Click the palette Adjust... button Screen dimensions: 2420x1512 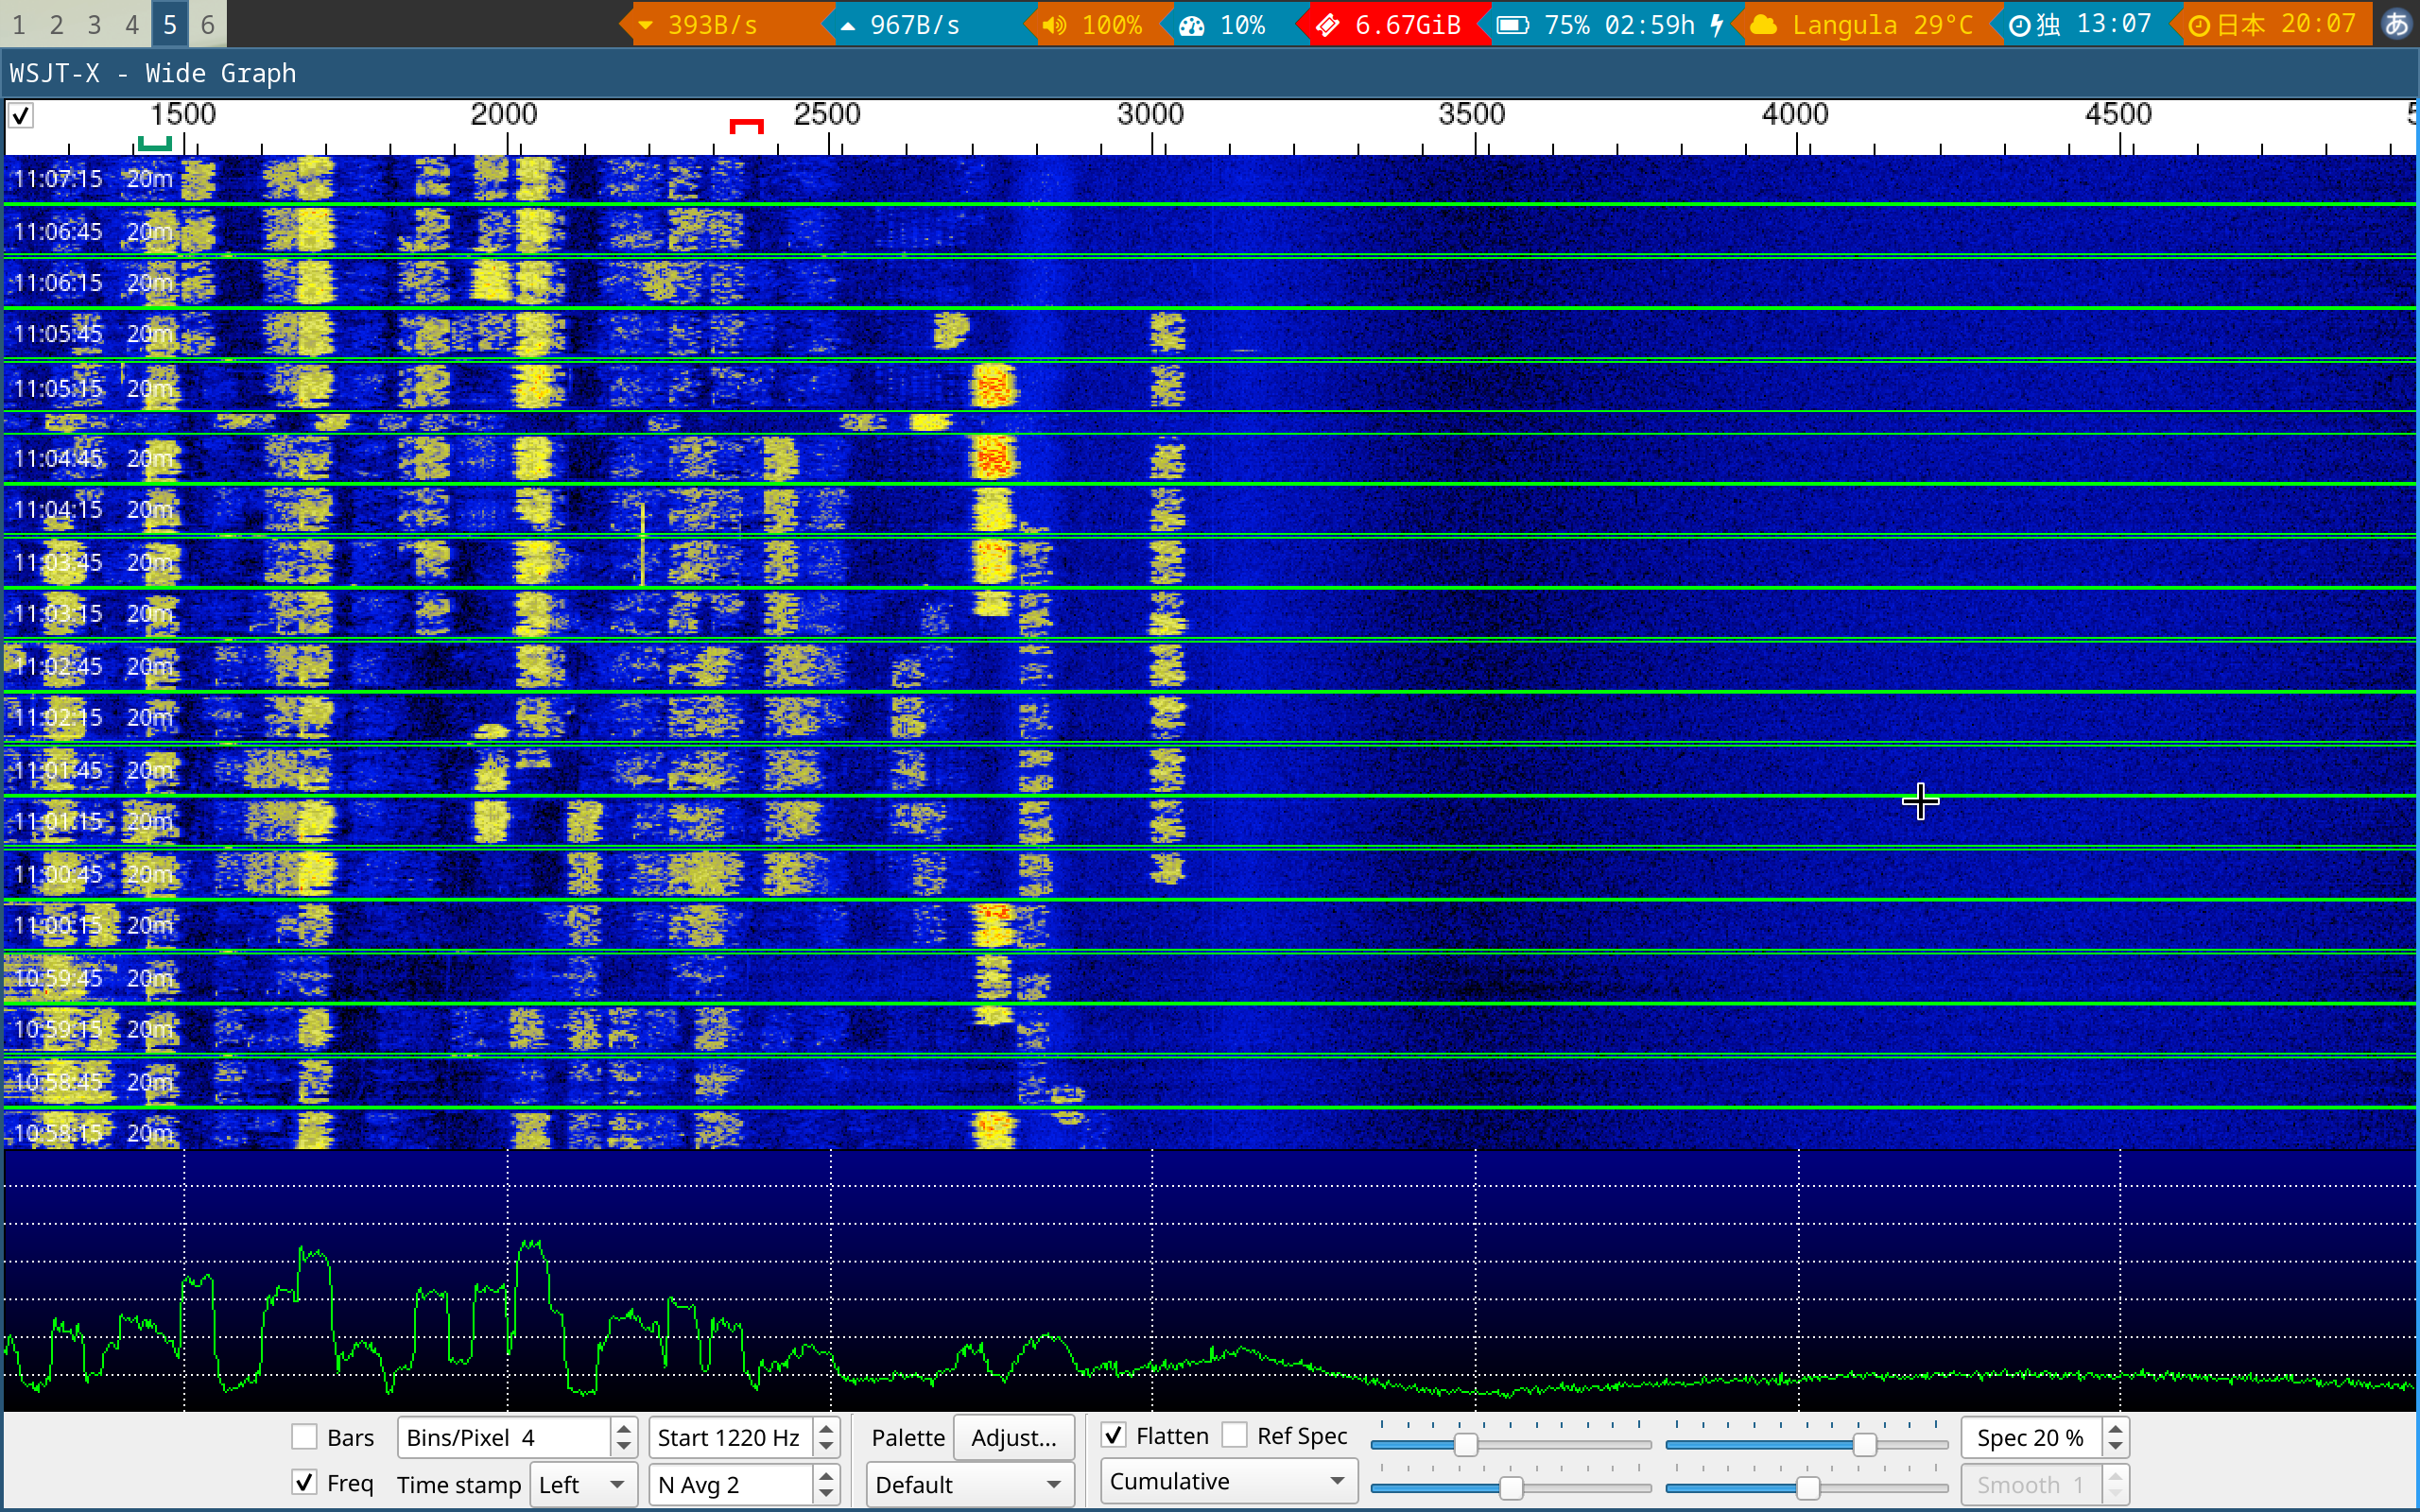[1014, 1437]
